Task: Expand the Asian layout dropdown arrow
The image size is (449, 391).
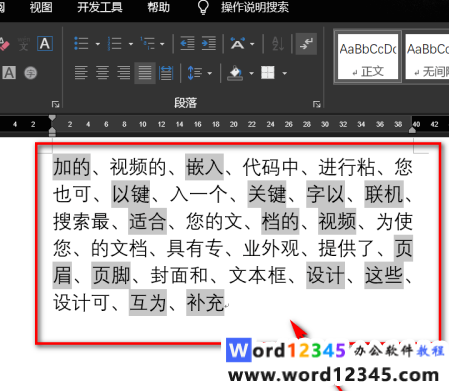Action: coord(252,44)
